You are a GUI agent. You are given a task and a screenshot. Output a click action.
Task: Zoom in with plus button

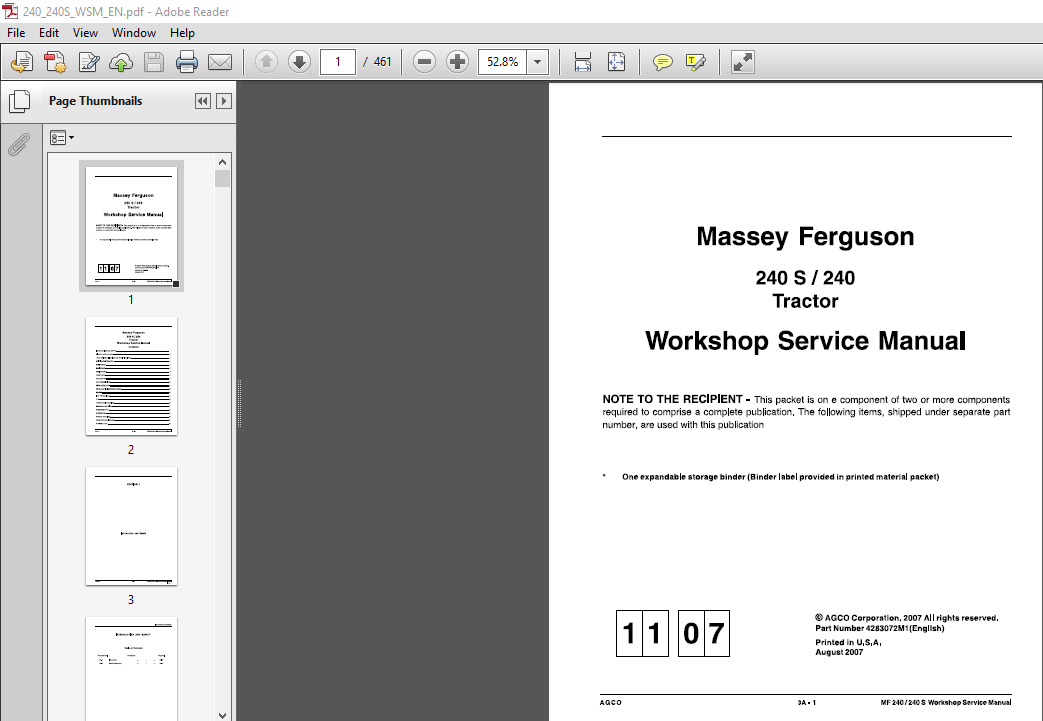click(x=457, y=62)
